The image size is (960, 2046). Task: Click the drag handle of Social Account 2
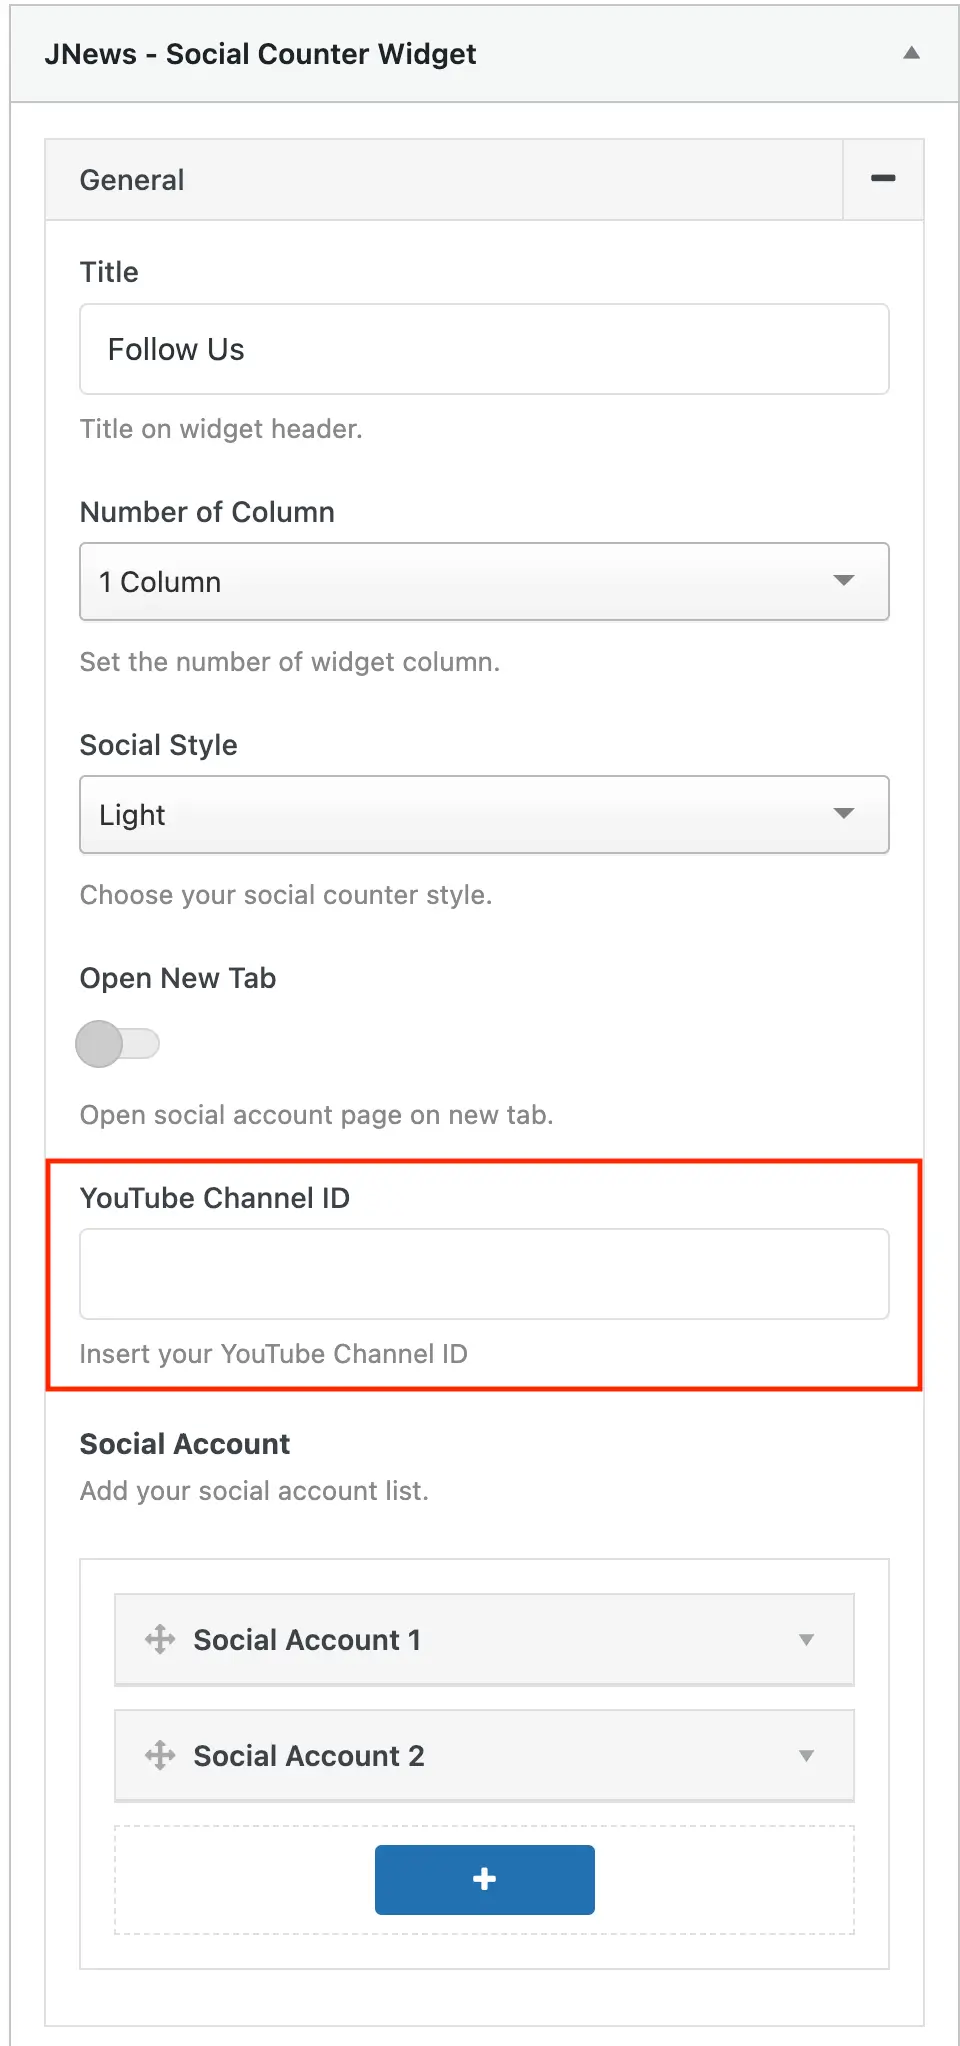(x=160, y=1755)
